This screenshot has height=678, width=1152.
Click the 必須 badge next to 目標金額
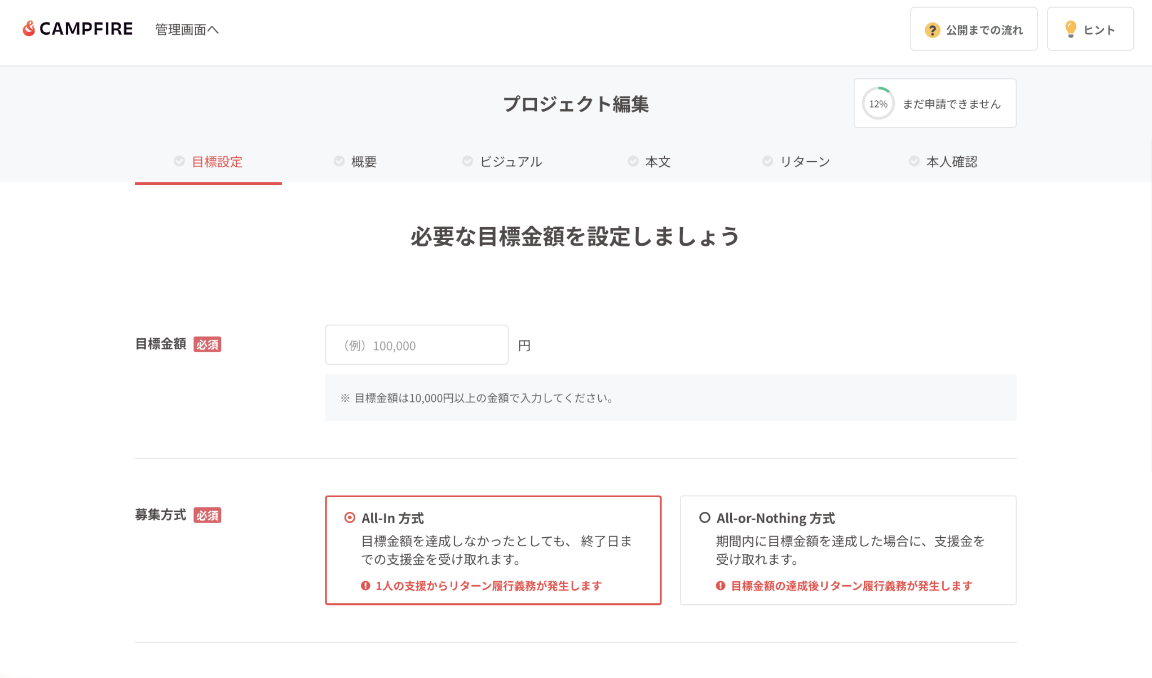(x=206, y=343)
